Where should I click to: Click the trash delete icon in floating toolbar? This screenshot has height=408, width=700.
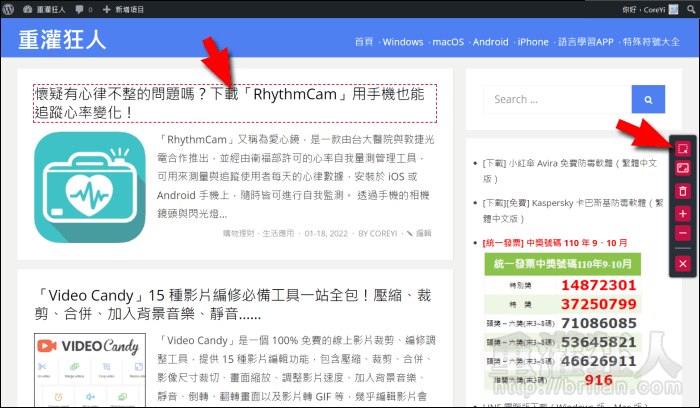point(683,192)
